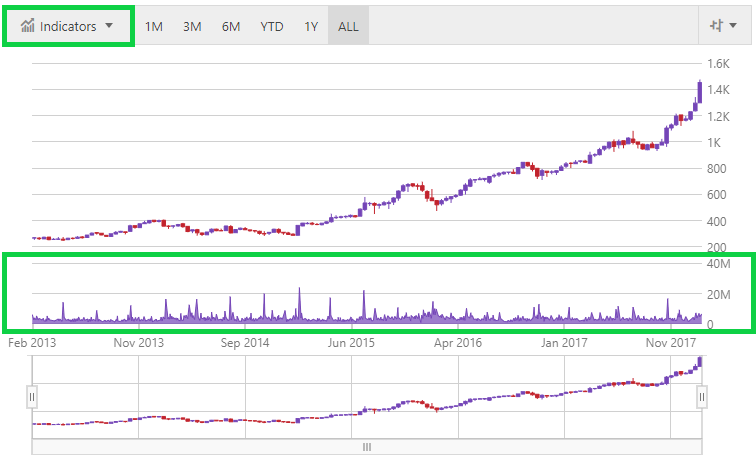The height and width of the screenshot is (462, 756).
Task: Expand the Indicators dropdown arrow
Action: point(108,26)
